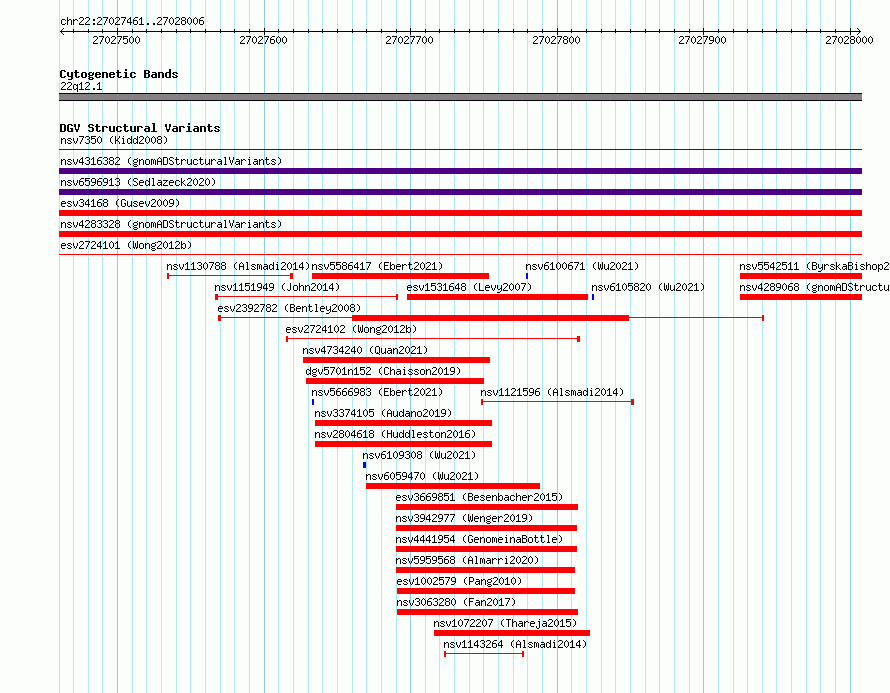
Task: Click the esv34168 (Gusev2009) red bar
Action: click(460, 213)
